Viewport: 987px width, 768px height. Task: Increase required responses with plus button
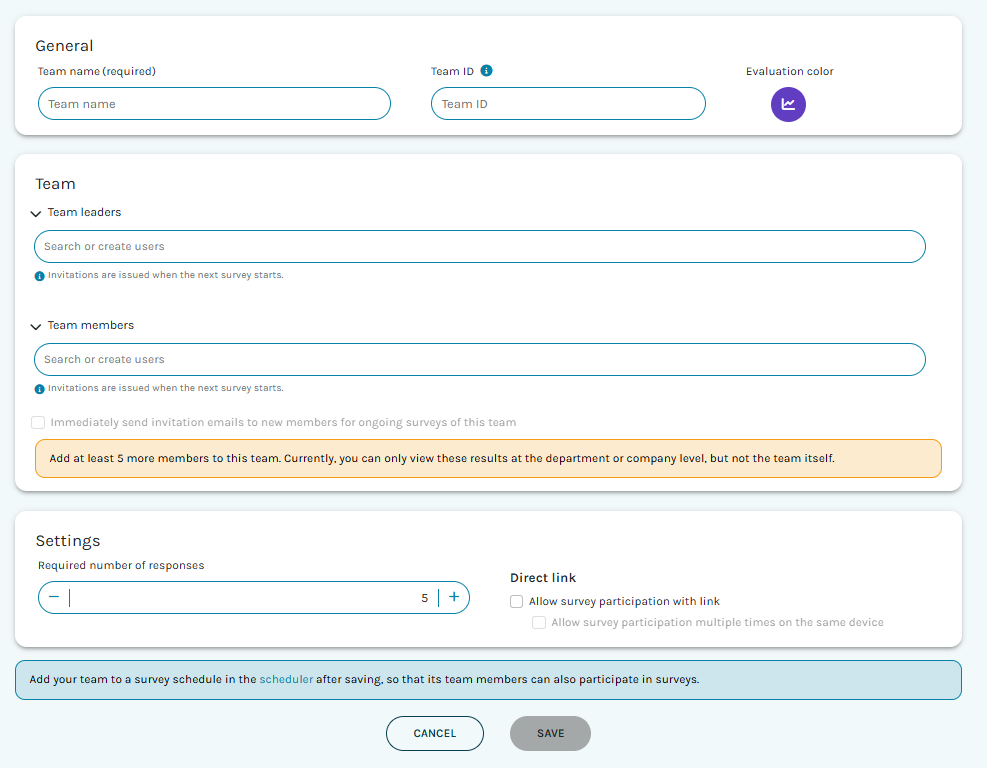tap(454, 597)
